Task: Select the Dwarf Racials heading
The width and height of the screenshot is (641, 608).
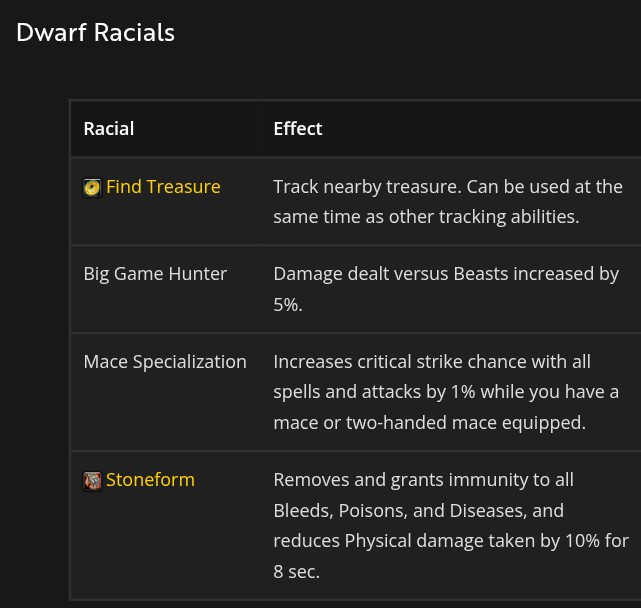Action: (x=96, y=32)
